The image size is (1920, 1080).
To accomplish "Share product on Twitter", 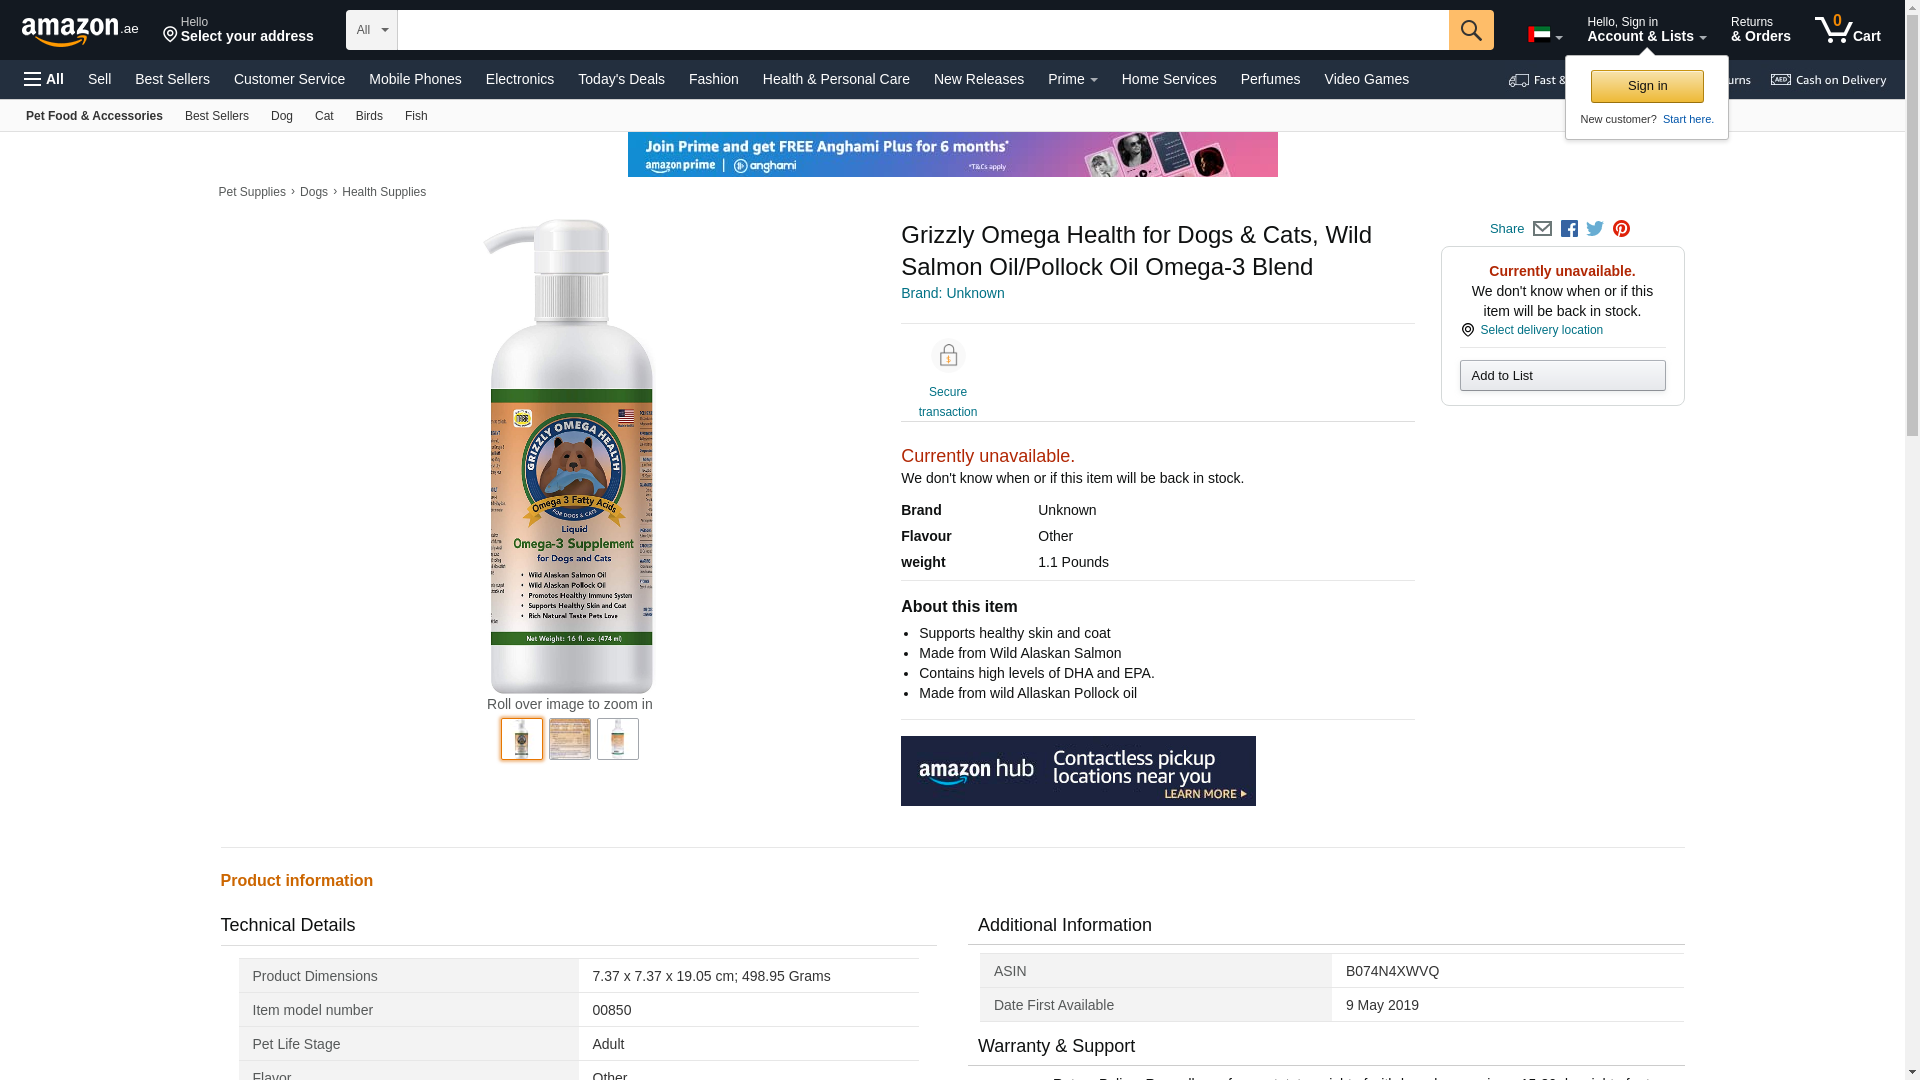I will tap(1595, 229).
